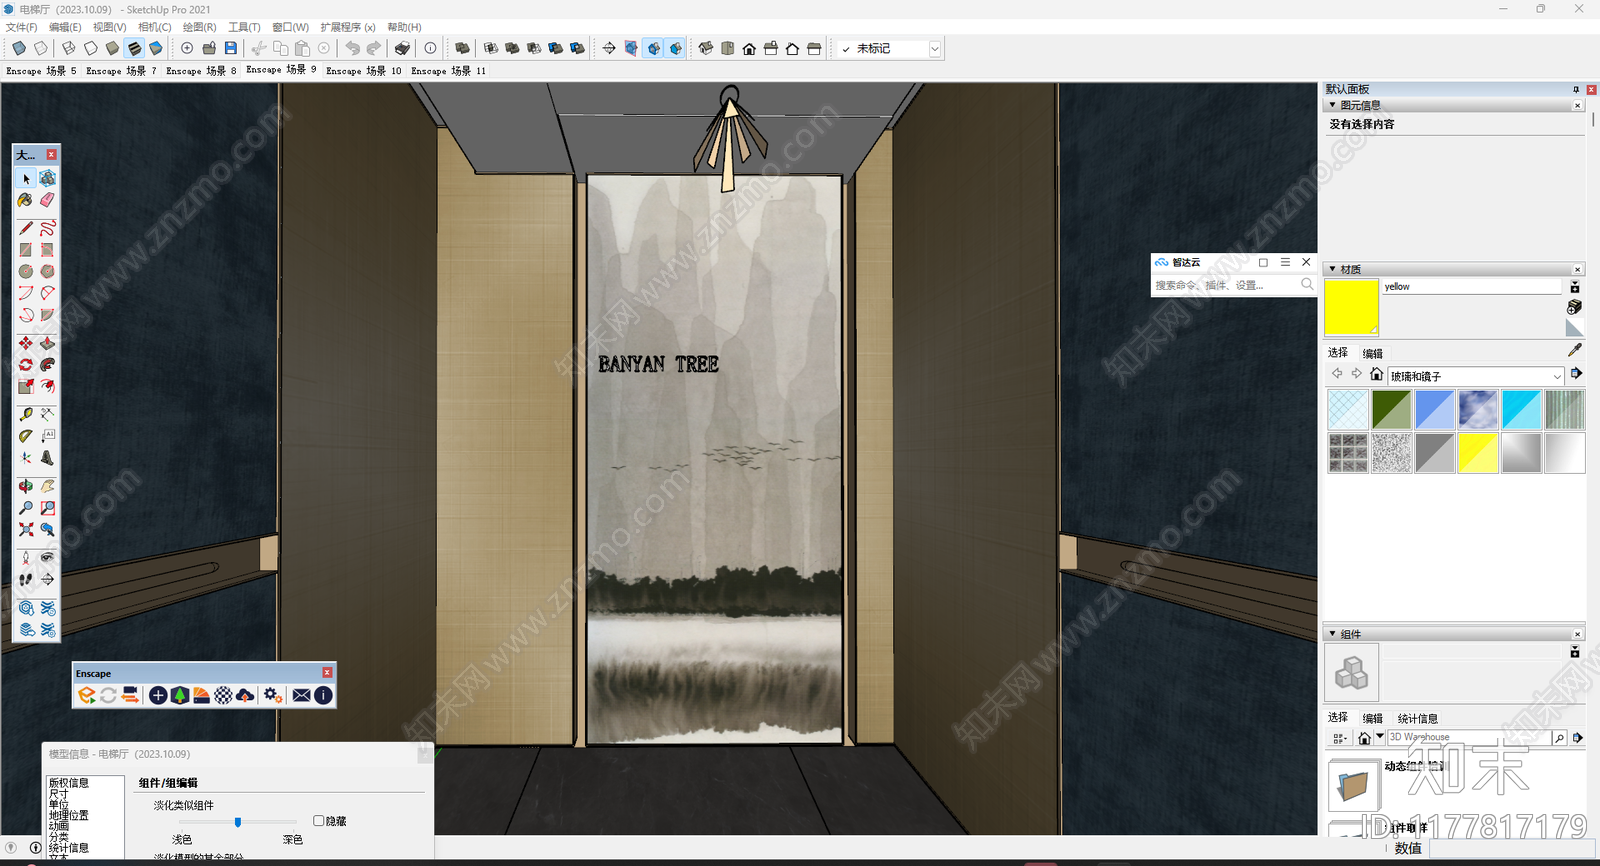The width and height of the screenshot is (1600, 866).
Task: Close the Enscape floating toolbar
Action: pos(327,673)
